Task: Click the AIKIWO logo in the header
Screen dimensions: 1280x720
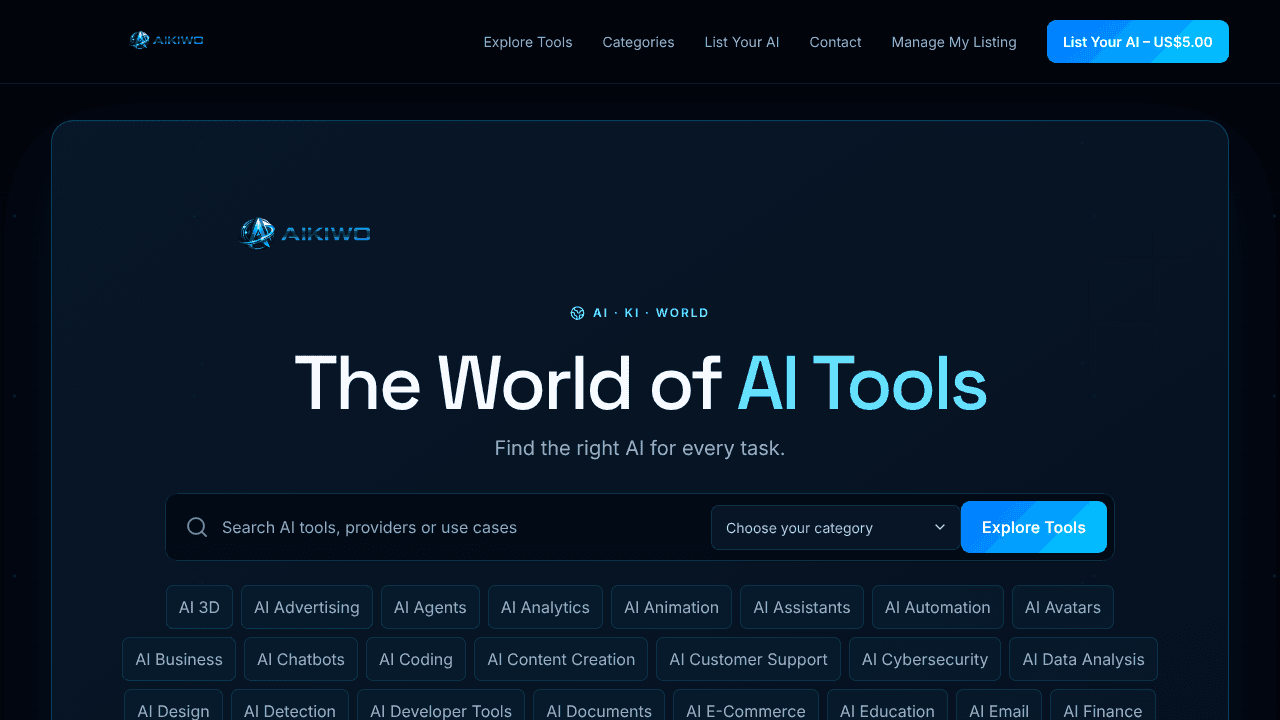Action: coord(167,40)
